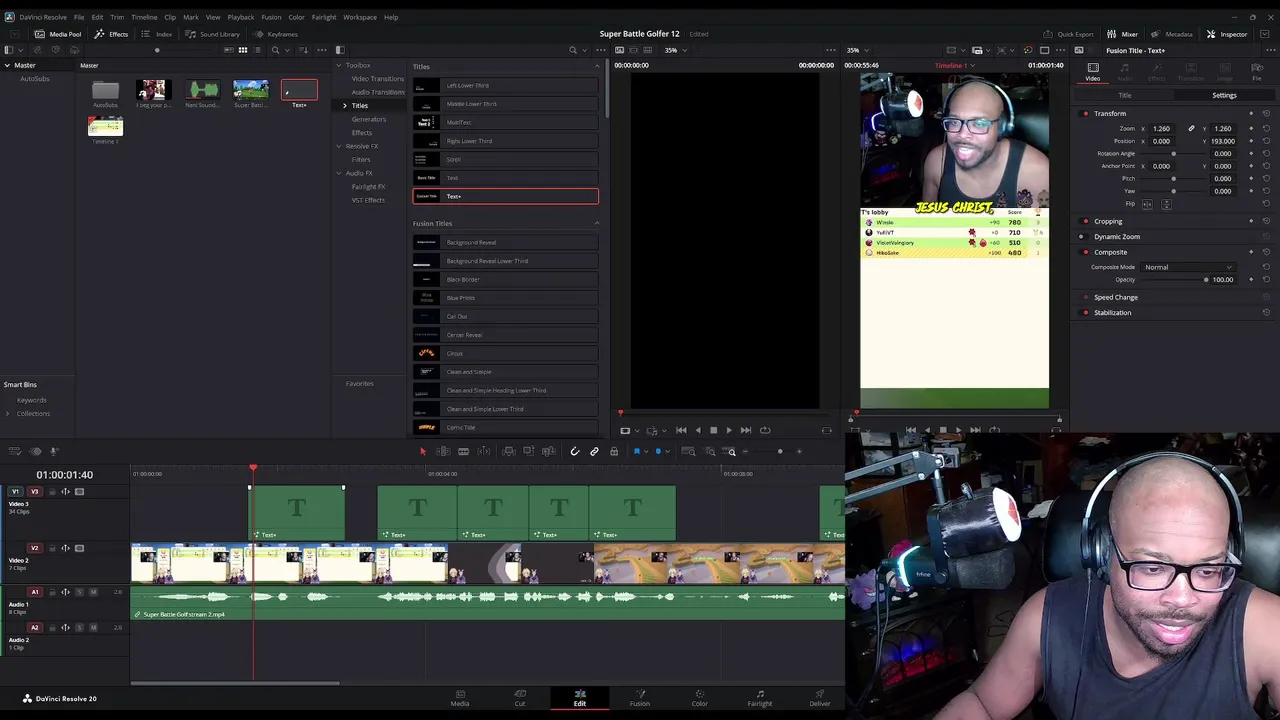
Task: Toggle the Media Pool panel button
Action: [x=58, y=34]
